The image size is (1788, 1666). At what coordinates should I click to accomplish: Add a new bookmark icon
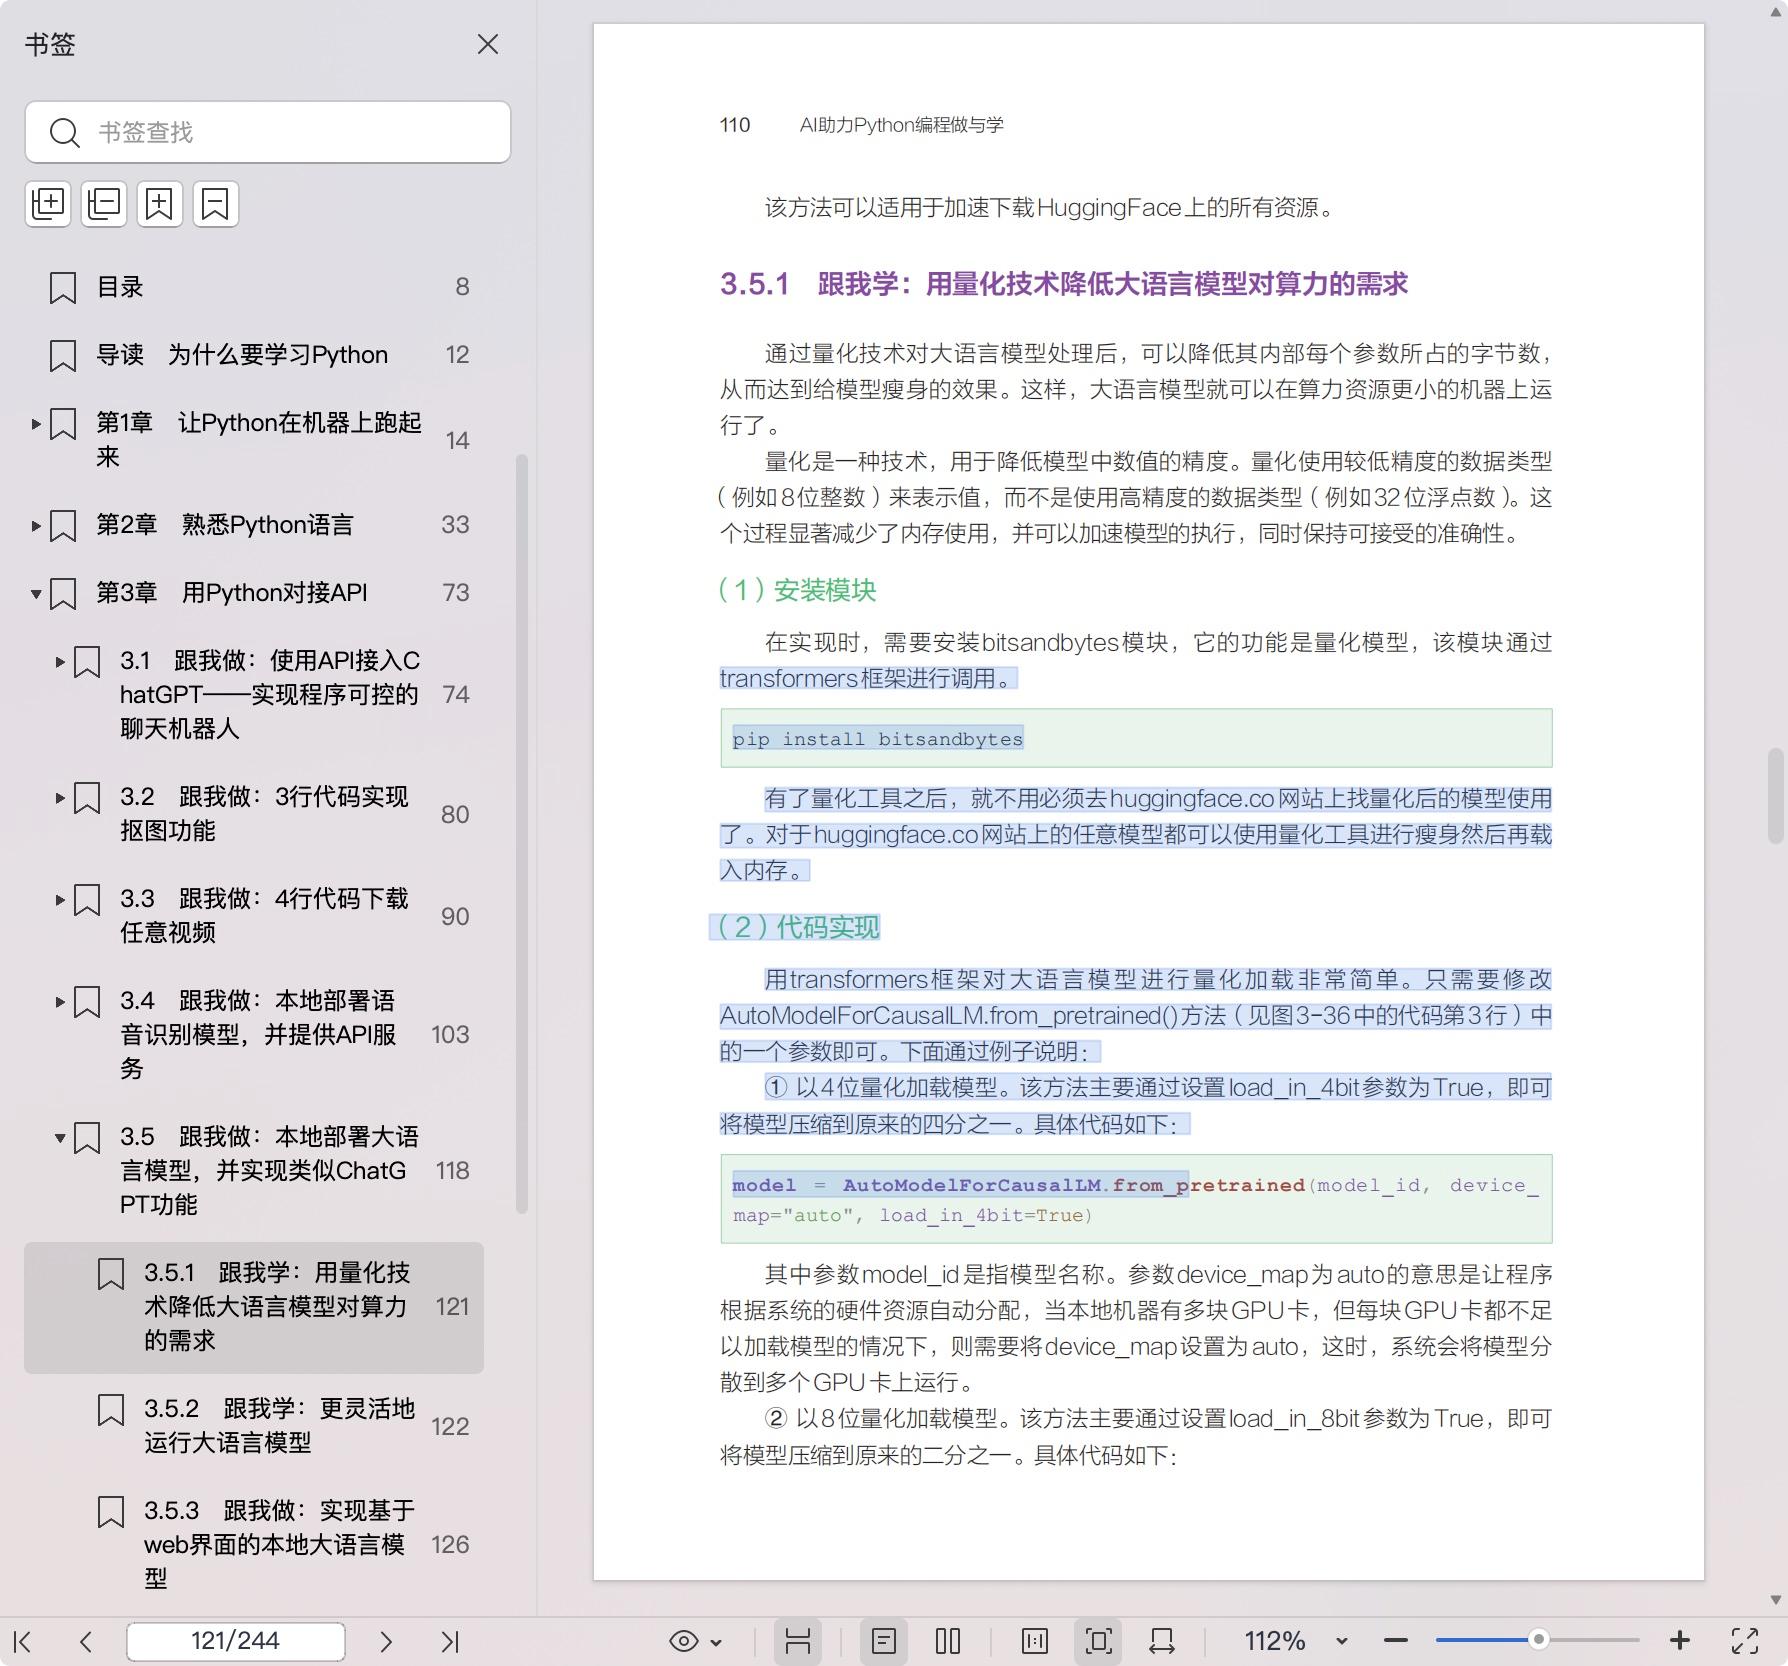coord(160,204)
